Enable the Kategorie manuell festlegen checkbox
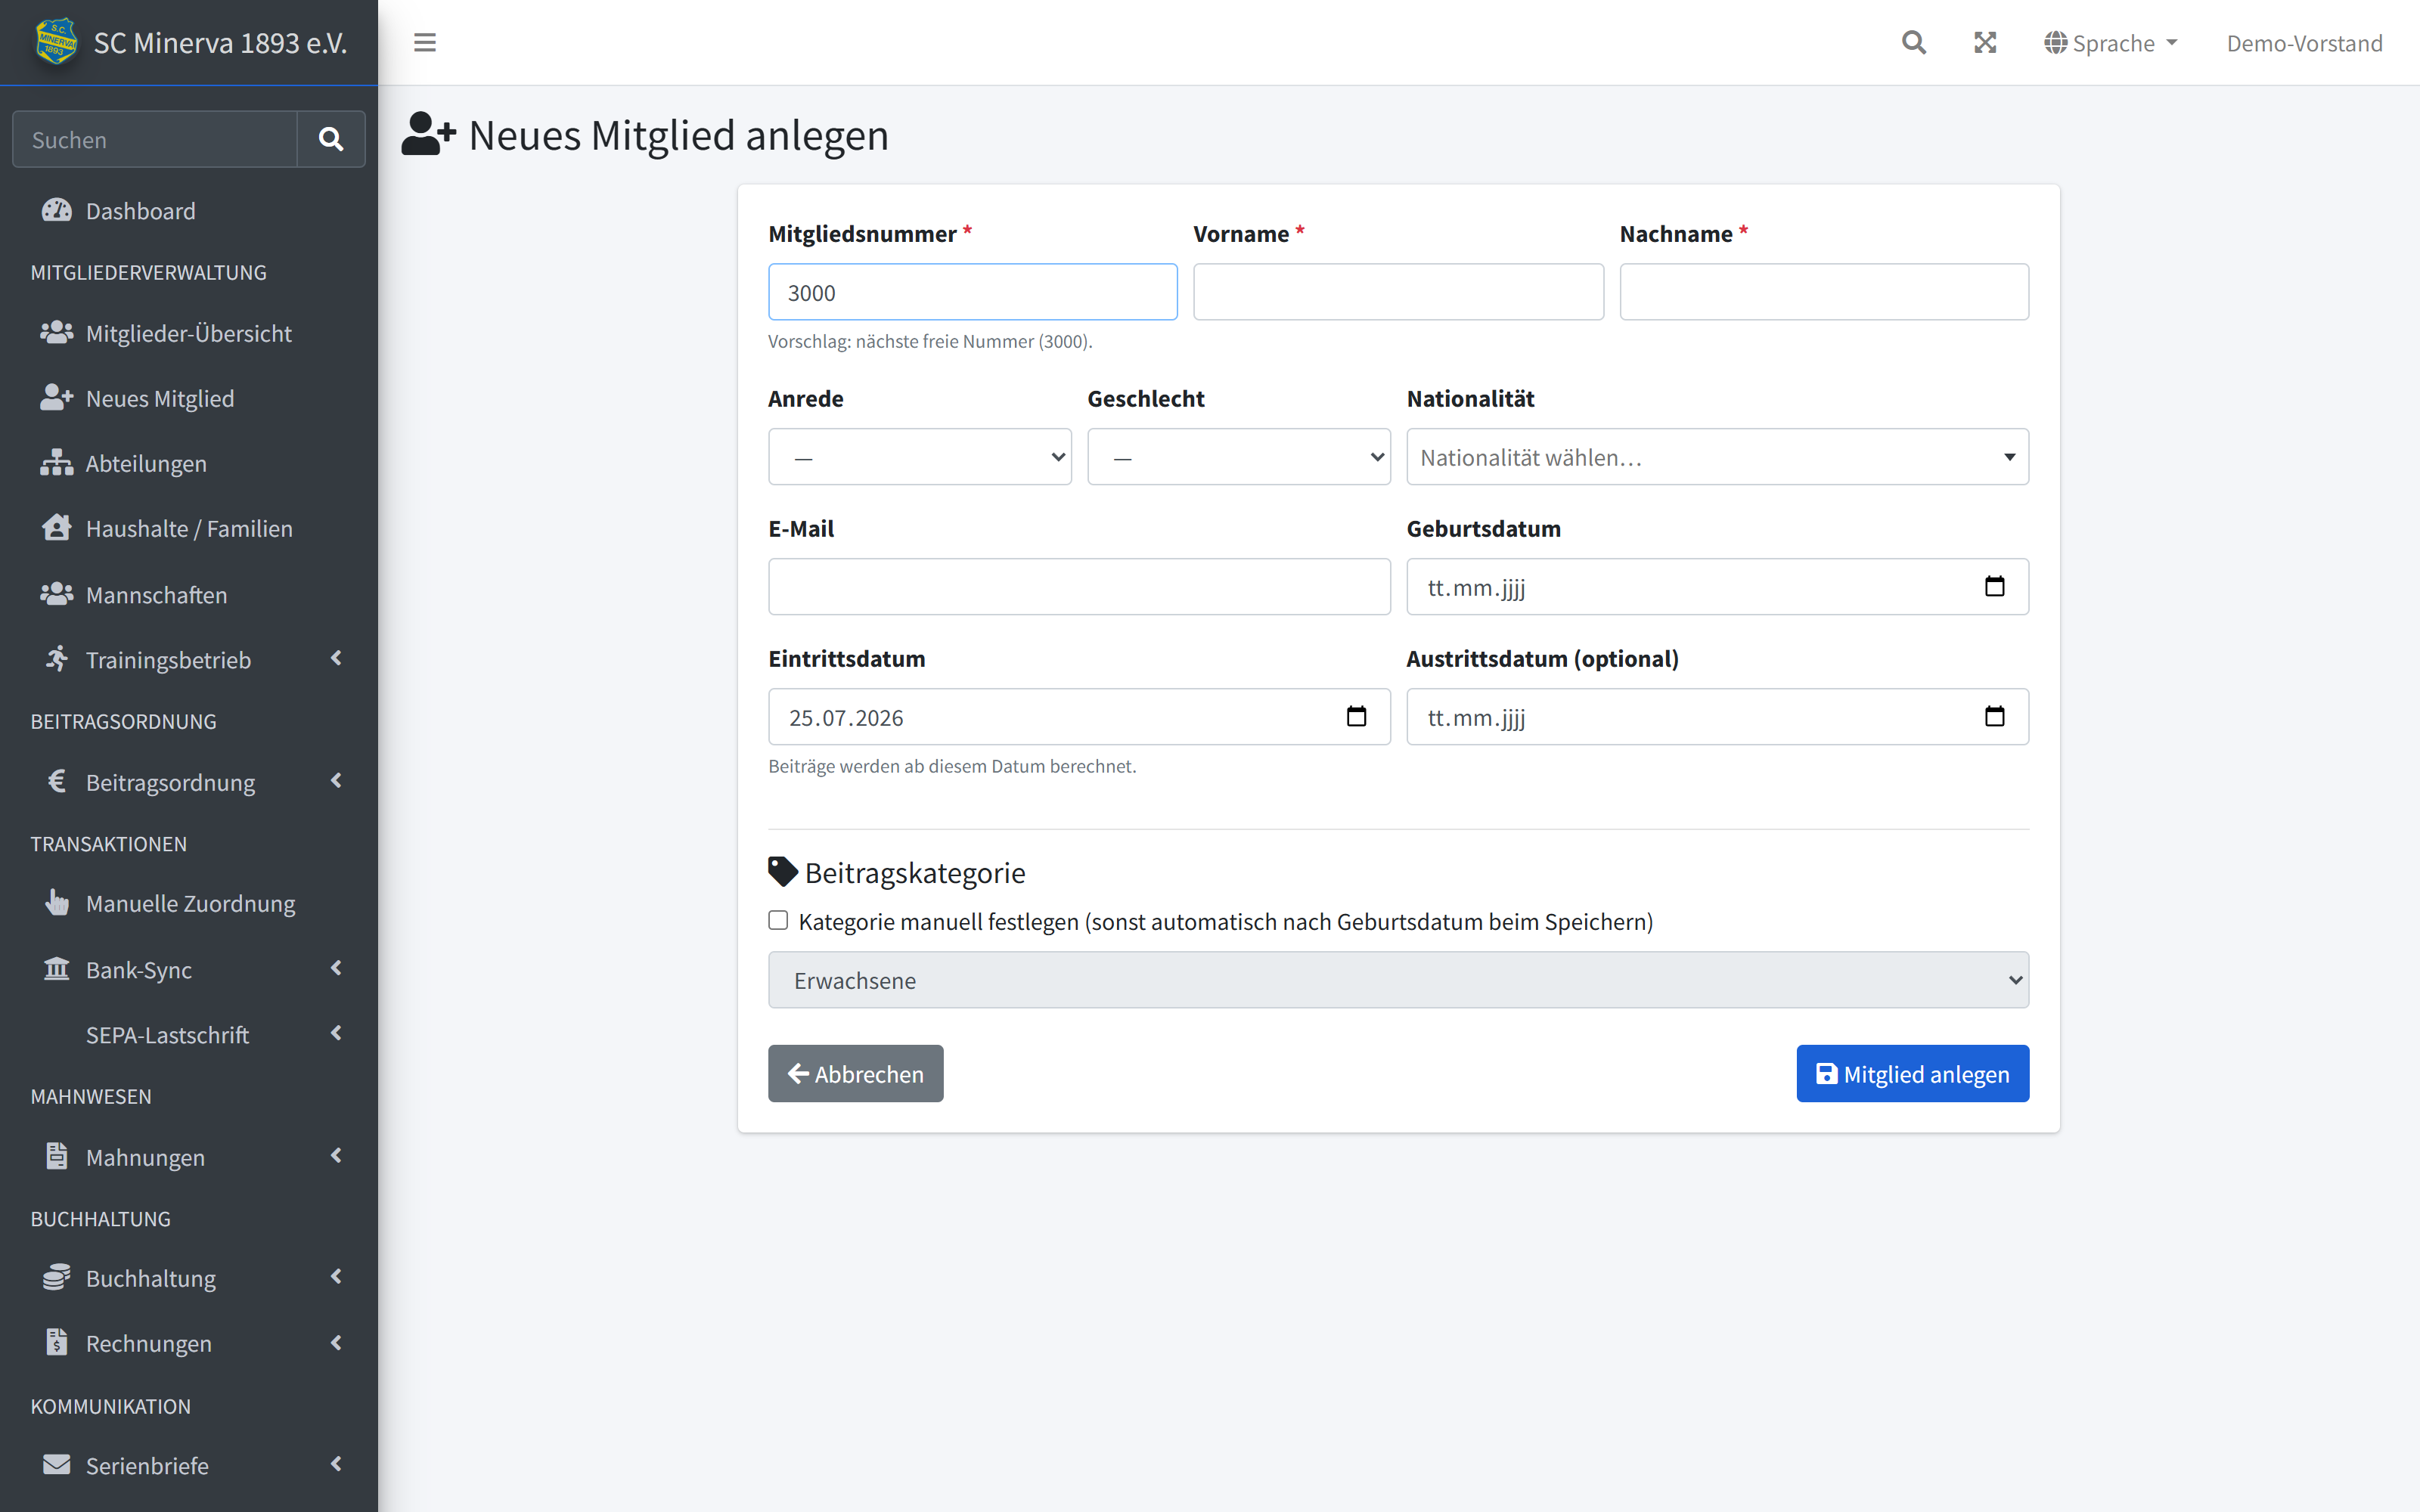The image size is (2420, 1512). pyautogui.click(x=778, y=920)
